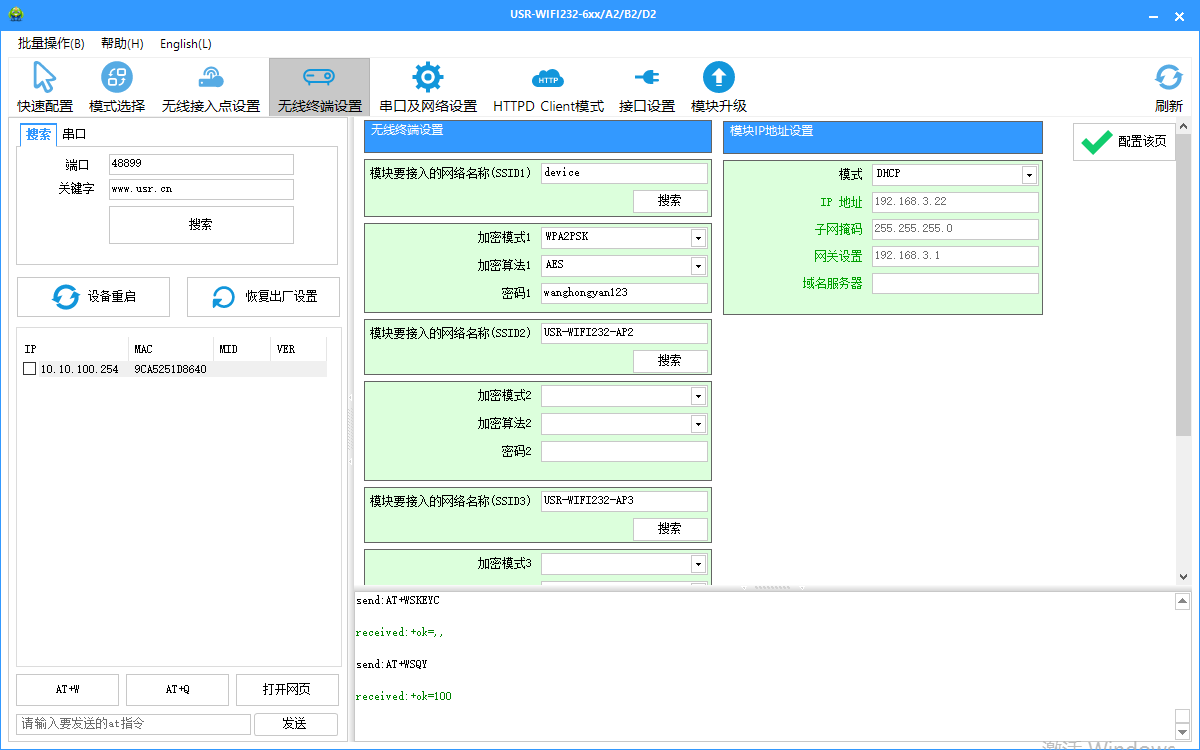Open the 模式 DHCP dropdown
This screenshot has width=1200, height=750.
1029,175
